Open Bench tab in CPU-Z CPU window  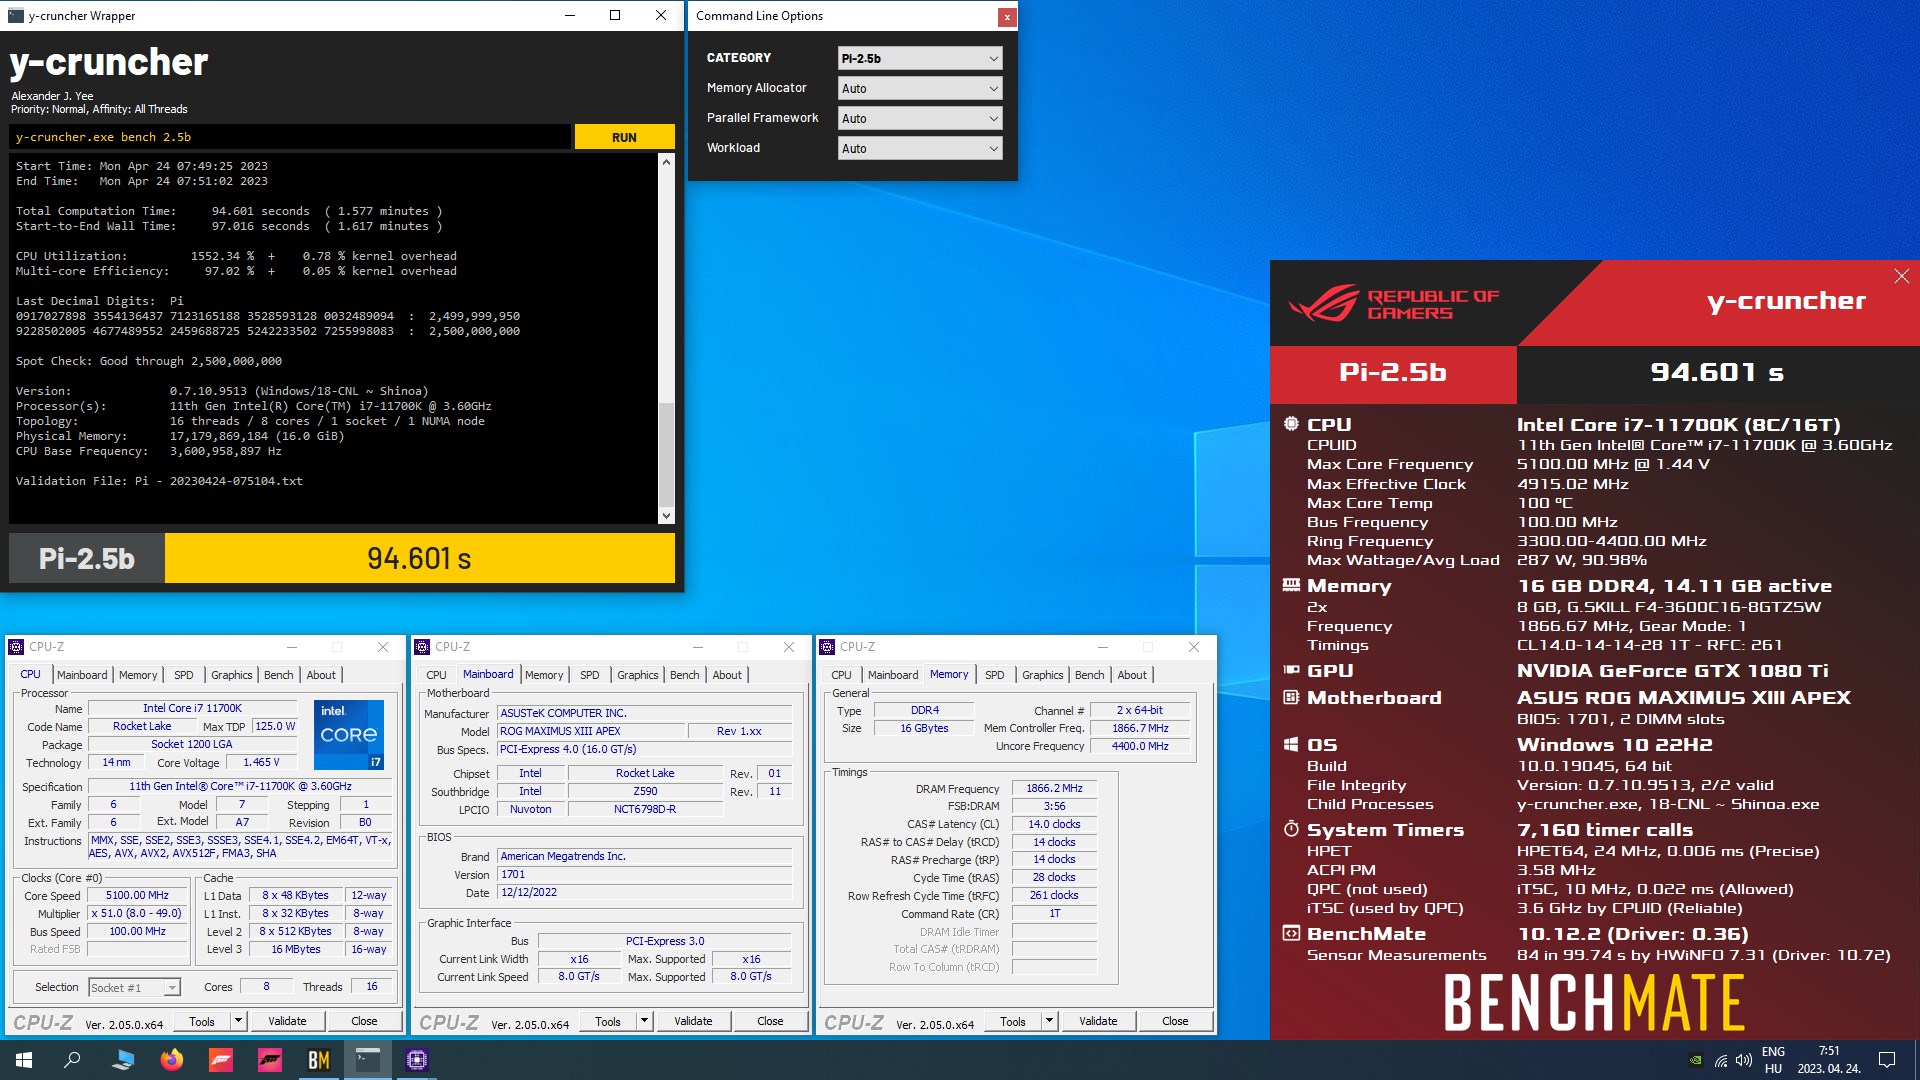click(x=279, y=675)
